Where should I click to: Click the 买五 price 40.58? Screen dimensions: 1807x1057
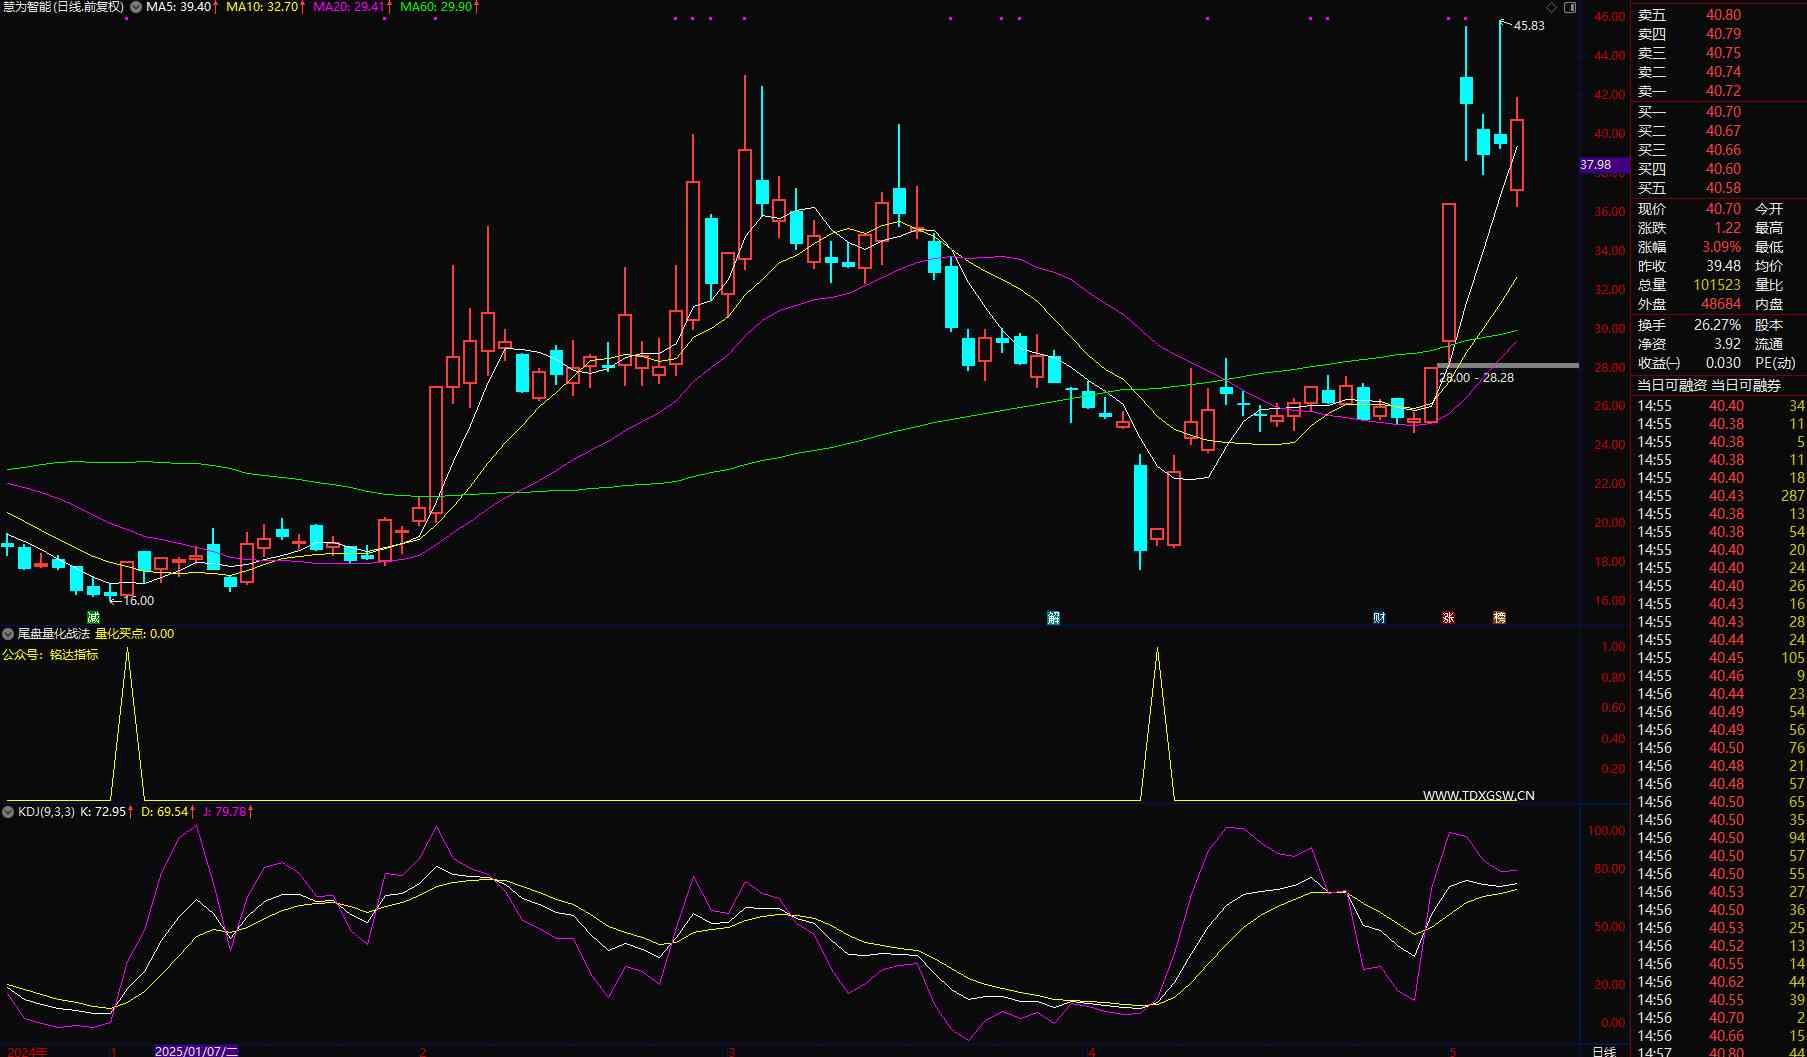tap(1723, 188)
